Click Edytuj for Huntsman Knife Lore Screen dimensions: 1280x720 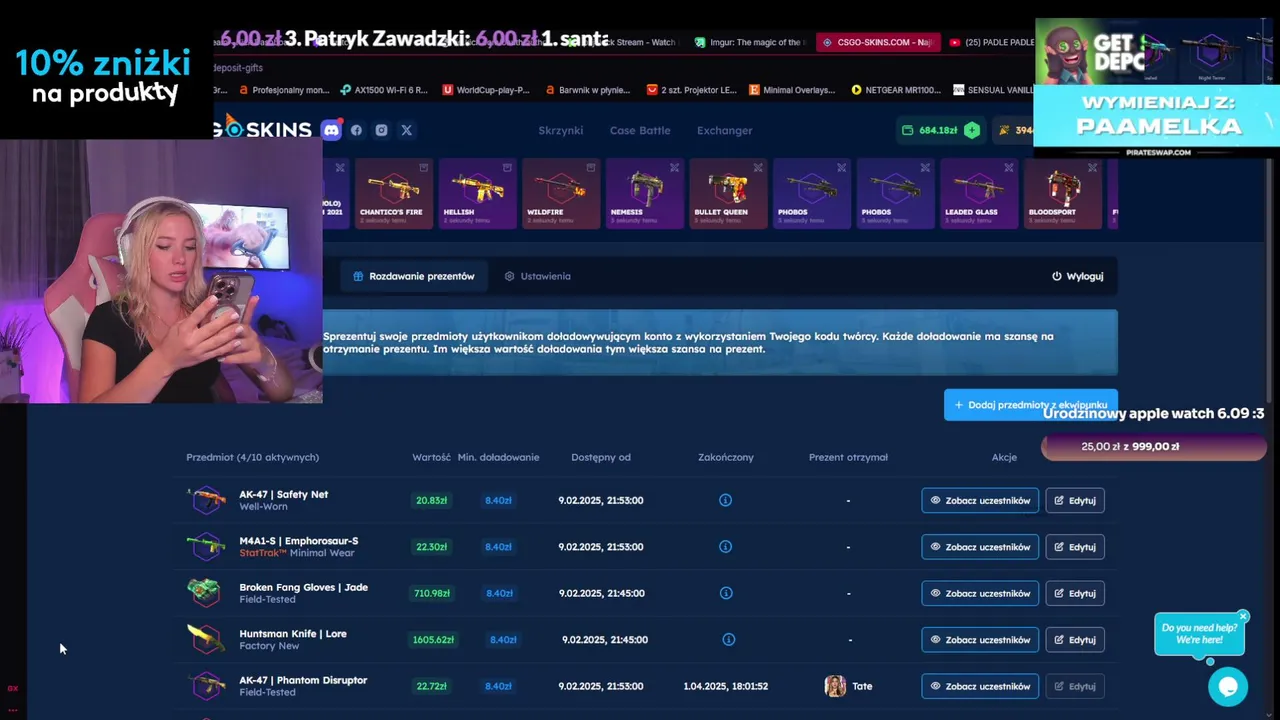click(1075, 640)
